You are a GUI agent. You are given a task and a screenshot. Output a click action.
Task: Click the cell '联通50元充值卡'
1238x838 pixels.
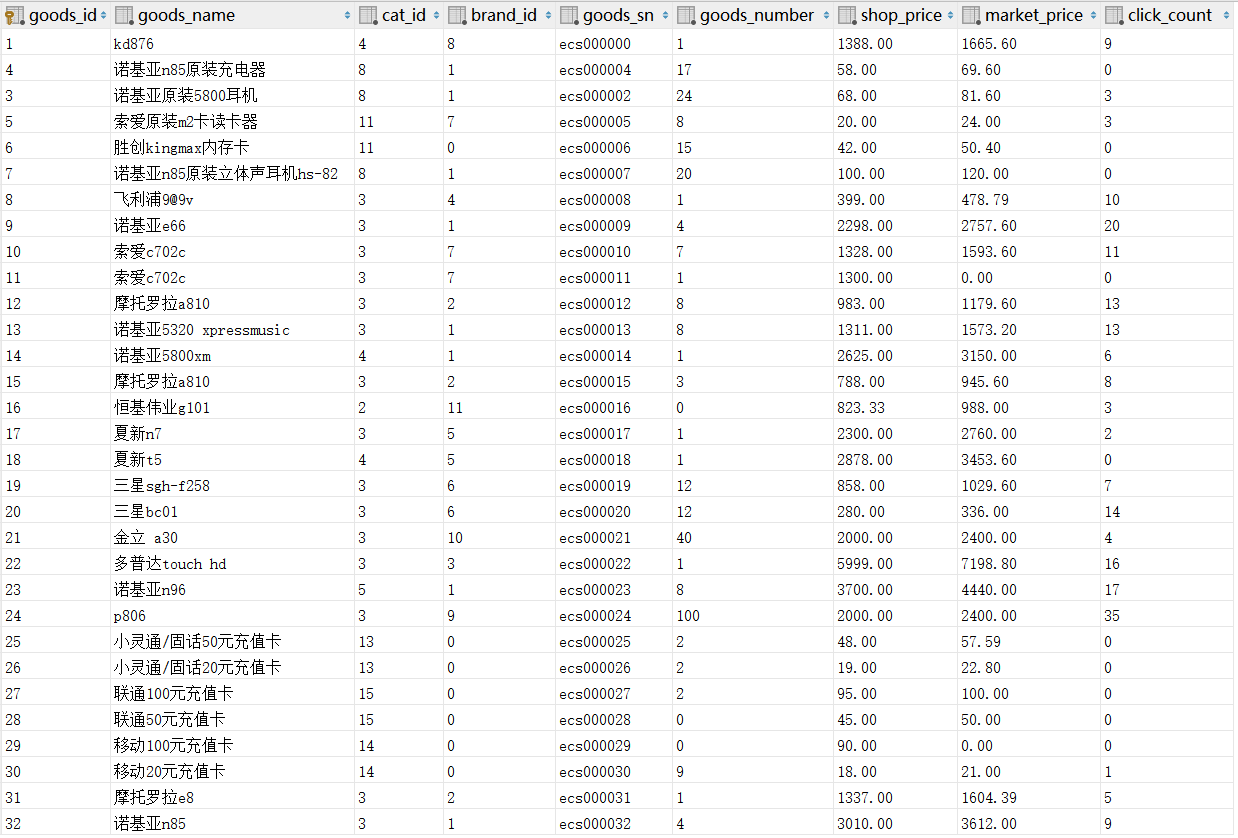(x=170, y=720)
